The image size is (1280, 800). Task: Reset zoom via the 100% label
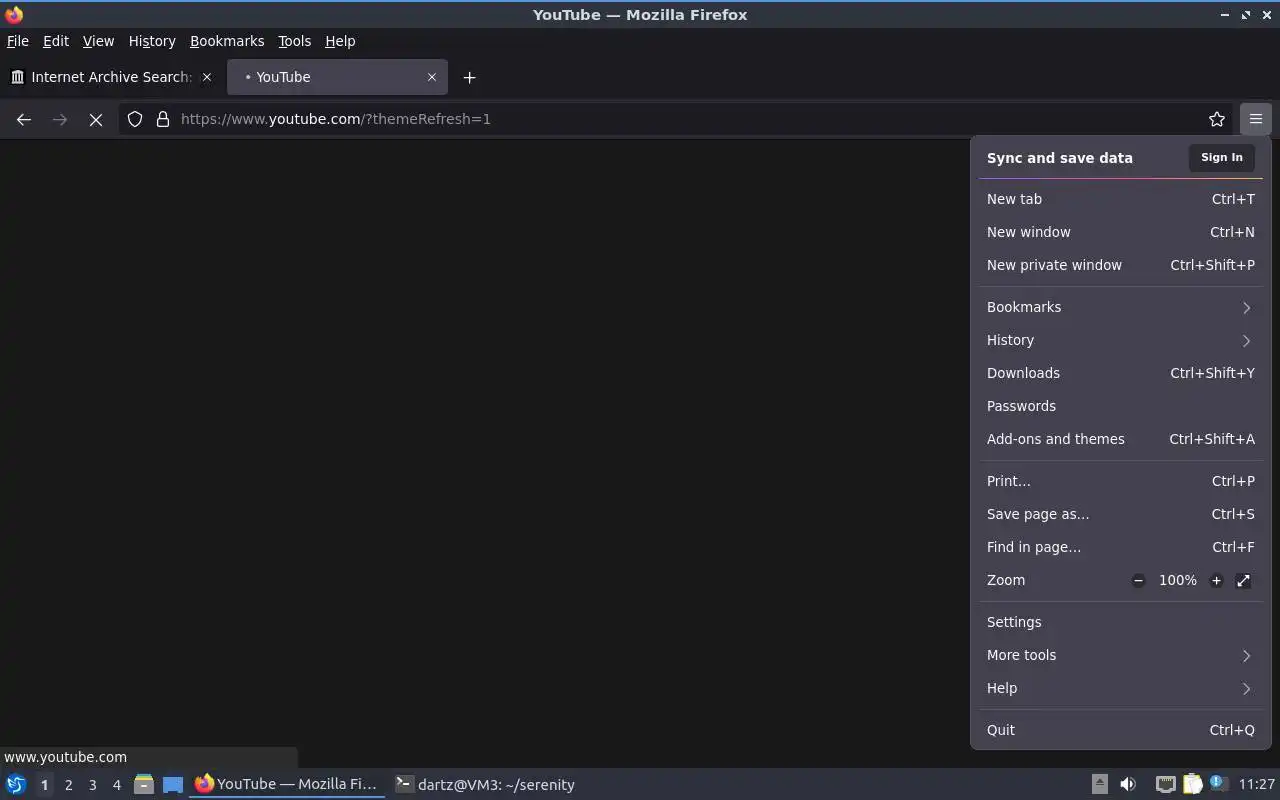tap(1177, 580)
